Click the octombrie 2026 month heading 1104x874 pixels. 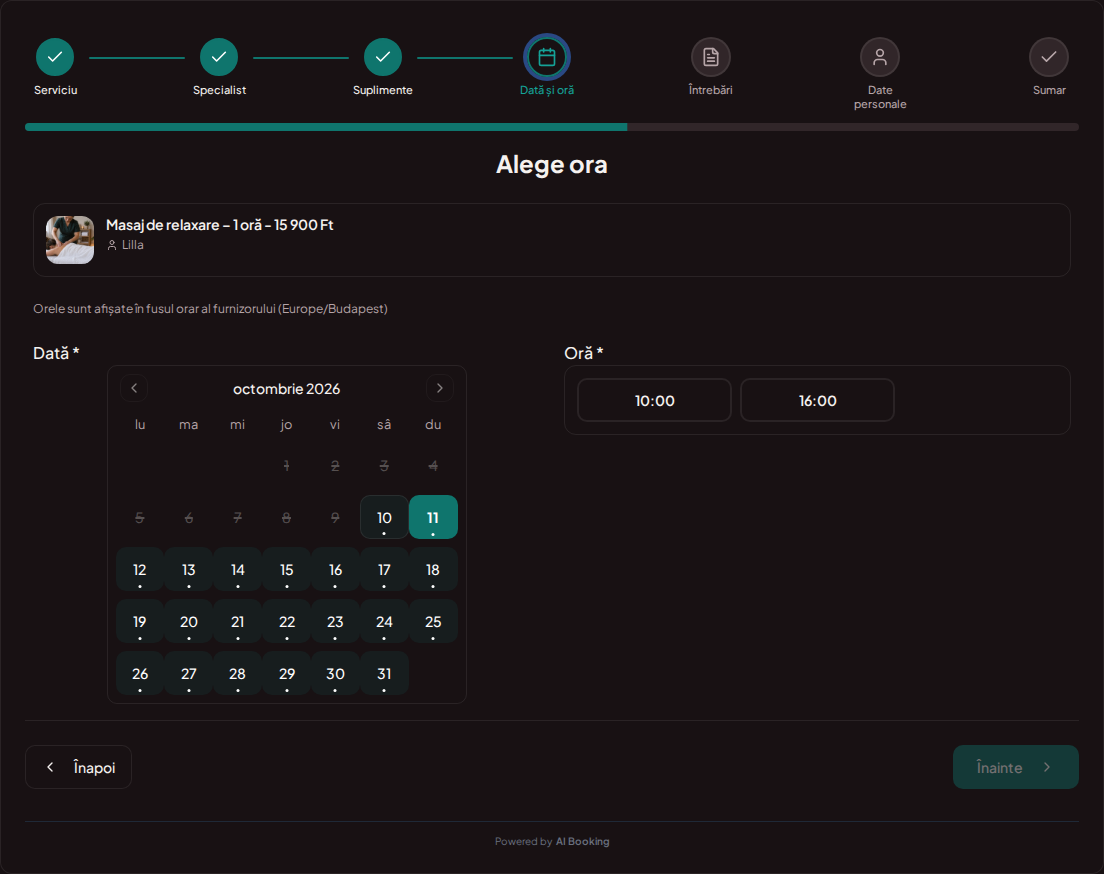click(287, 389)
